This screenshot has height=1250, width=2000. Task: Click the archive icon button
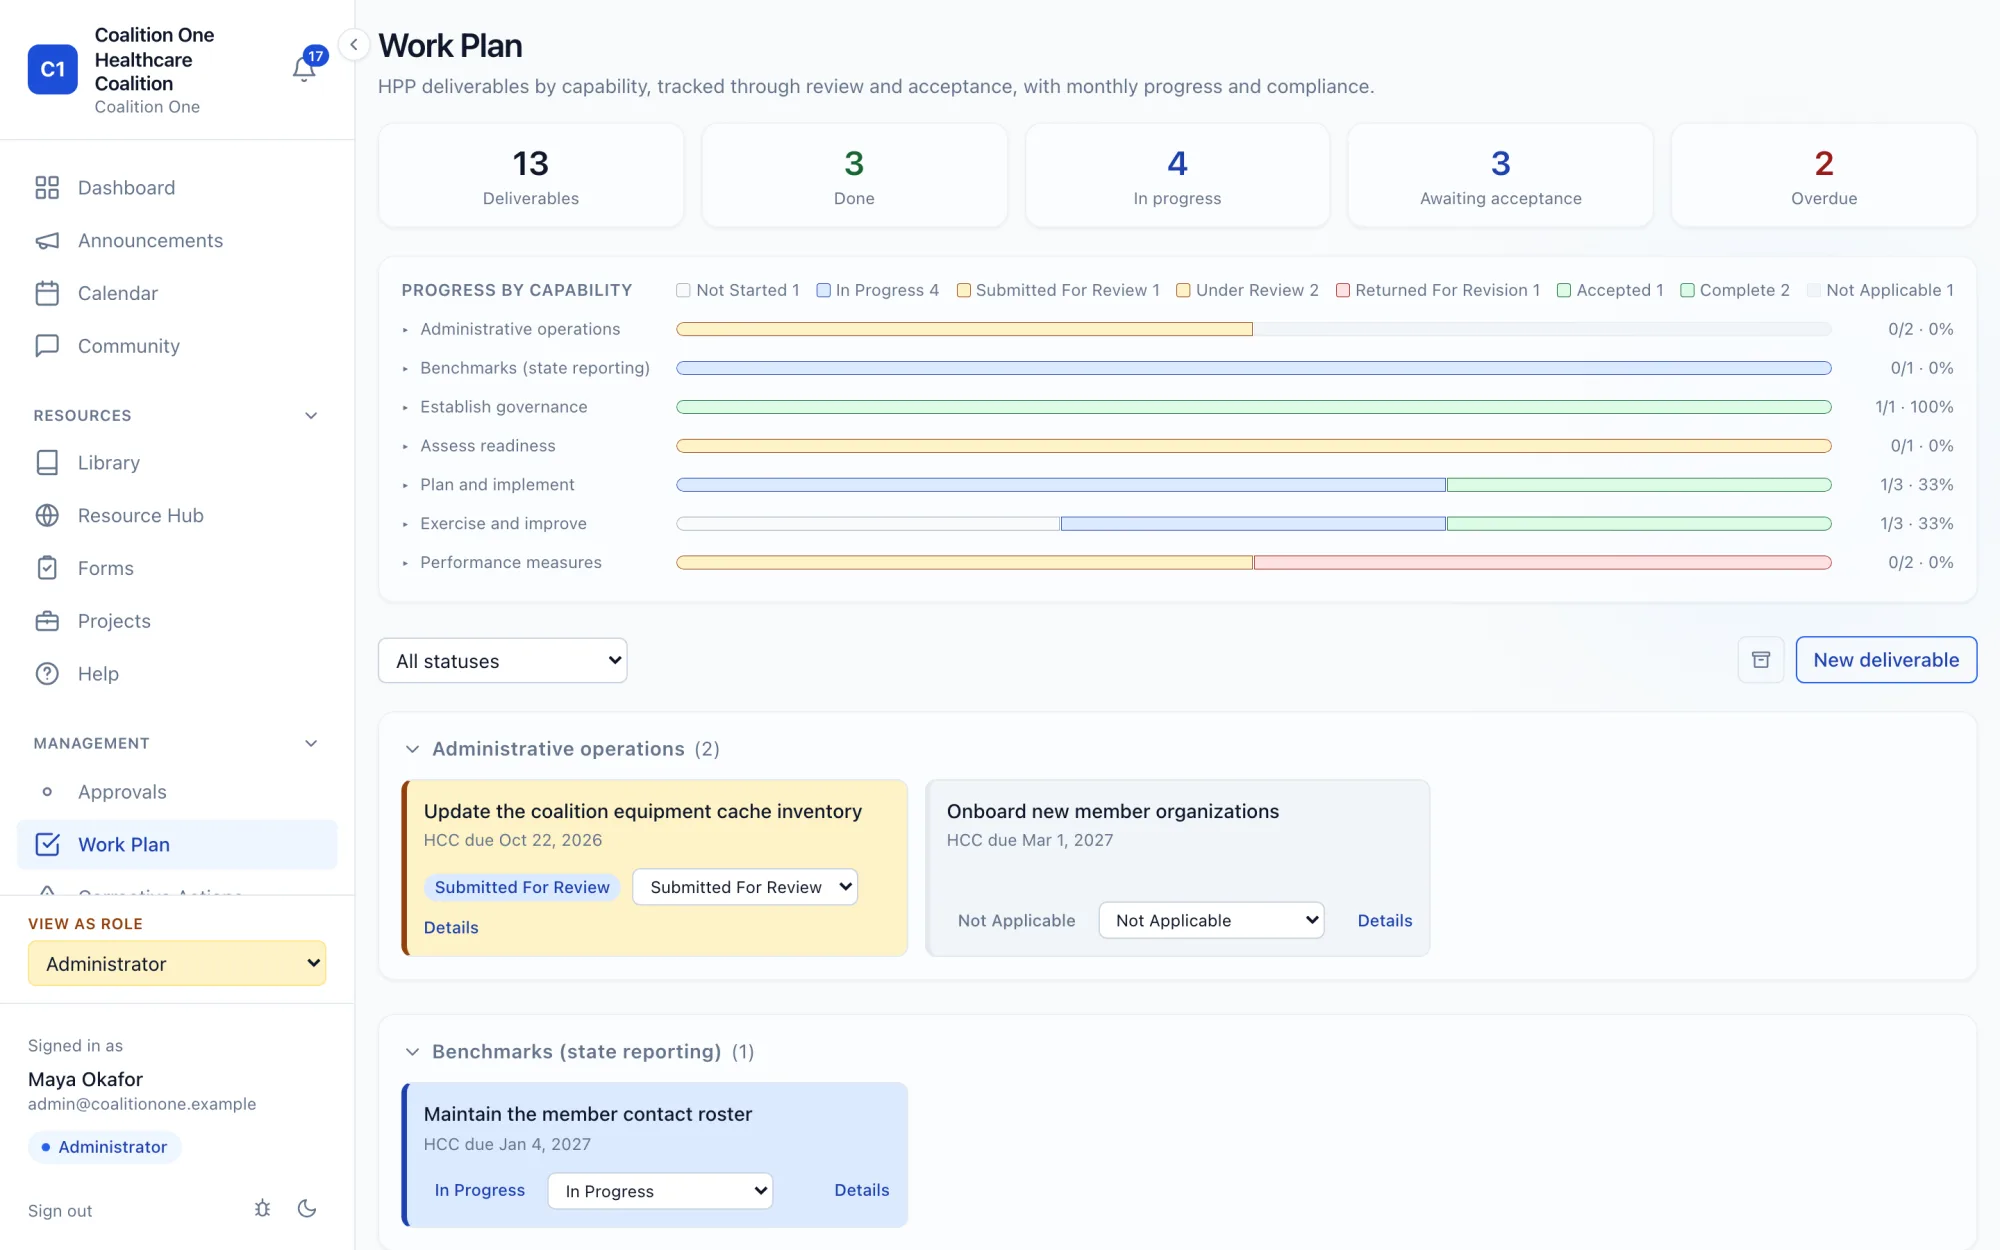pos(1761,660)
